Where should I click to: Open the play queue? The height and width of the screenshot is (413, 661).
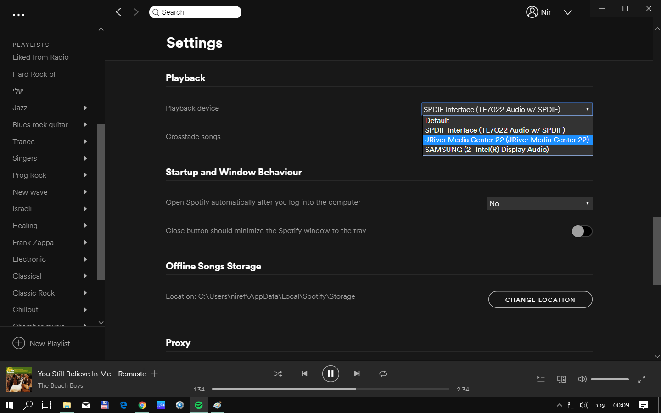(540, 379)
